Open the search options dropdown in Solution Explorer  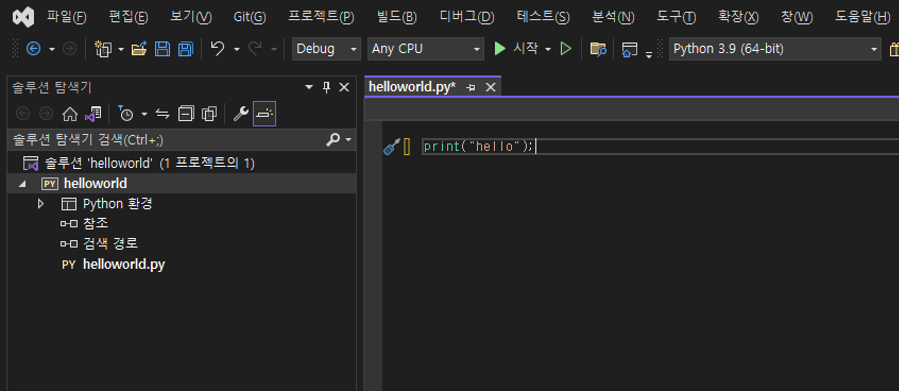click(348, 140)
